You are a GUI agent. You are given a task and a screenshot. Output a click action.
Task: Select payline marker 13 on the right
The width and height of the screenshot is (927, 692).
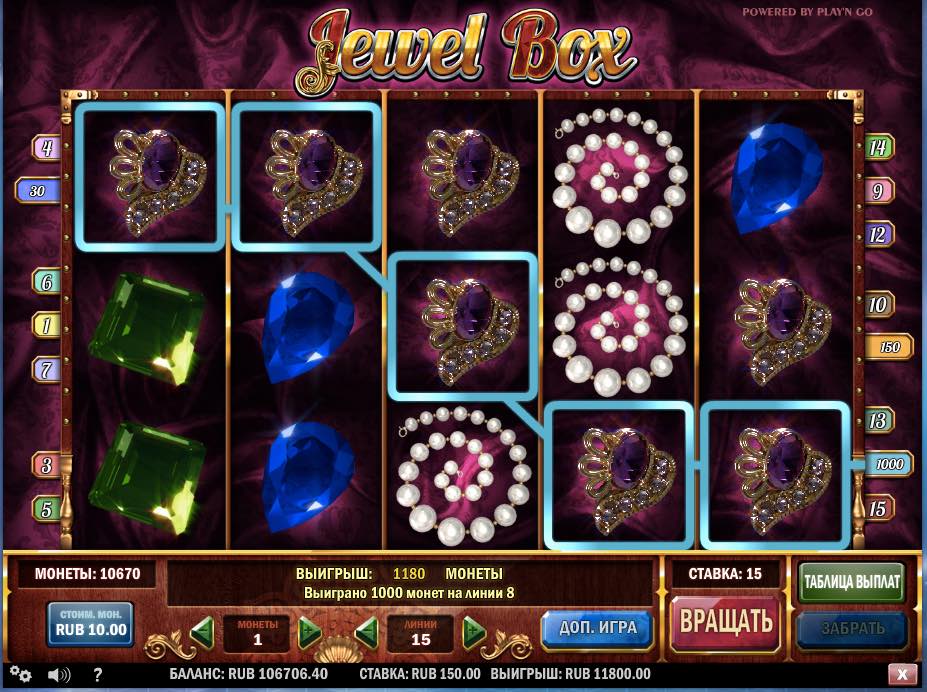879,420
